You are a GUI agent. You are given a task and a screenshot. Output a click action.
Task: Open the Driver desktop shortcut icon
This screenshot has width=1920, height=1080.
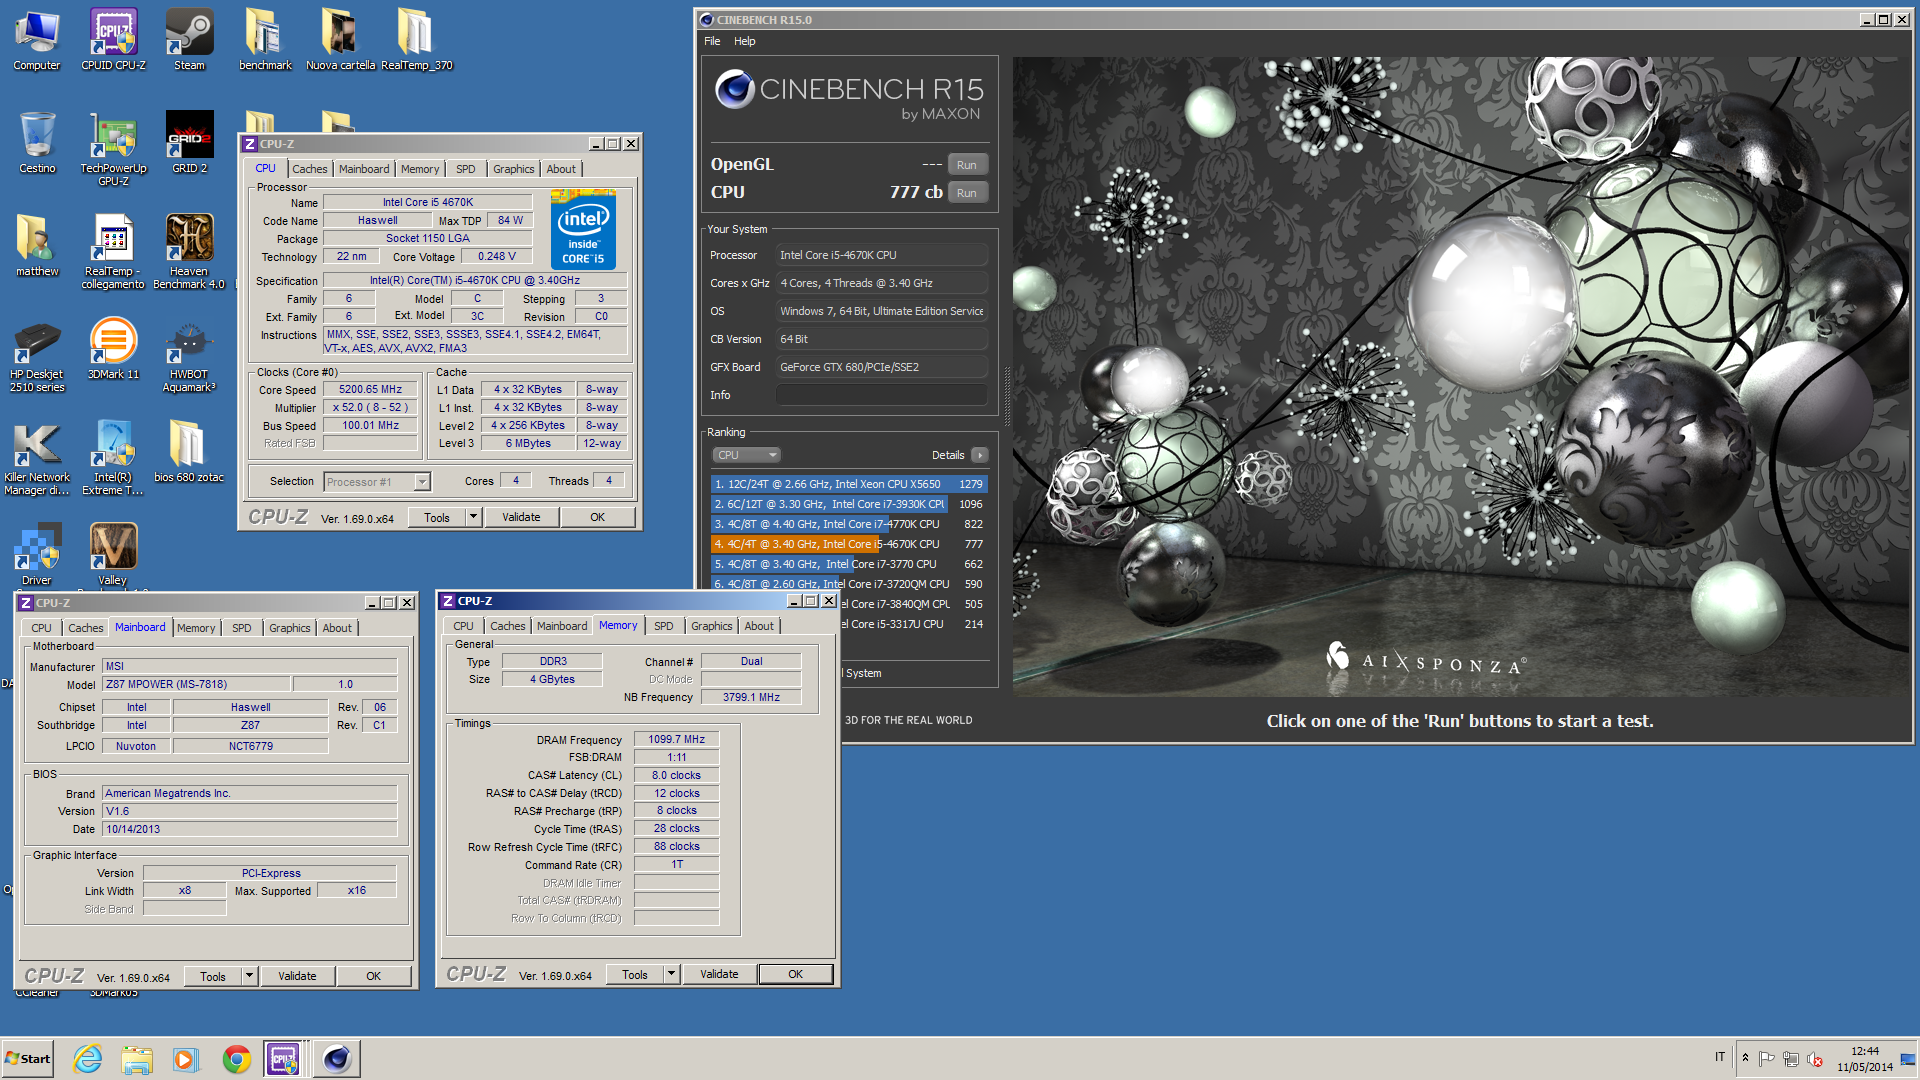(37, 555)
